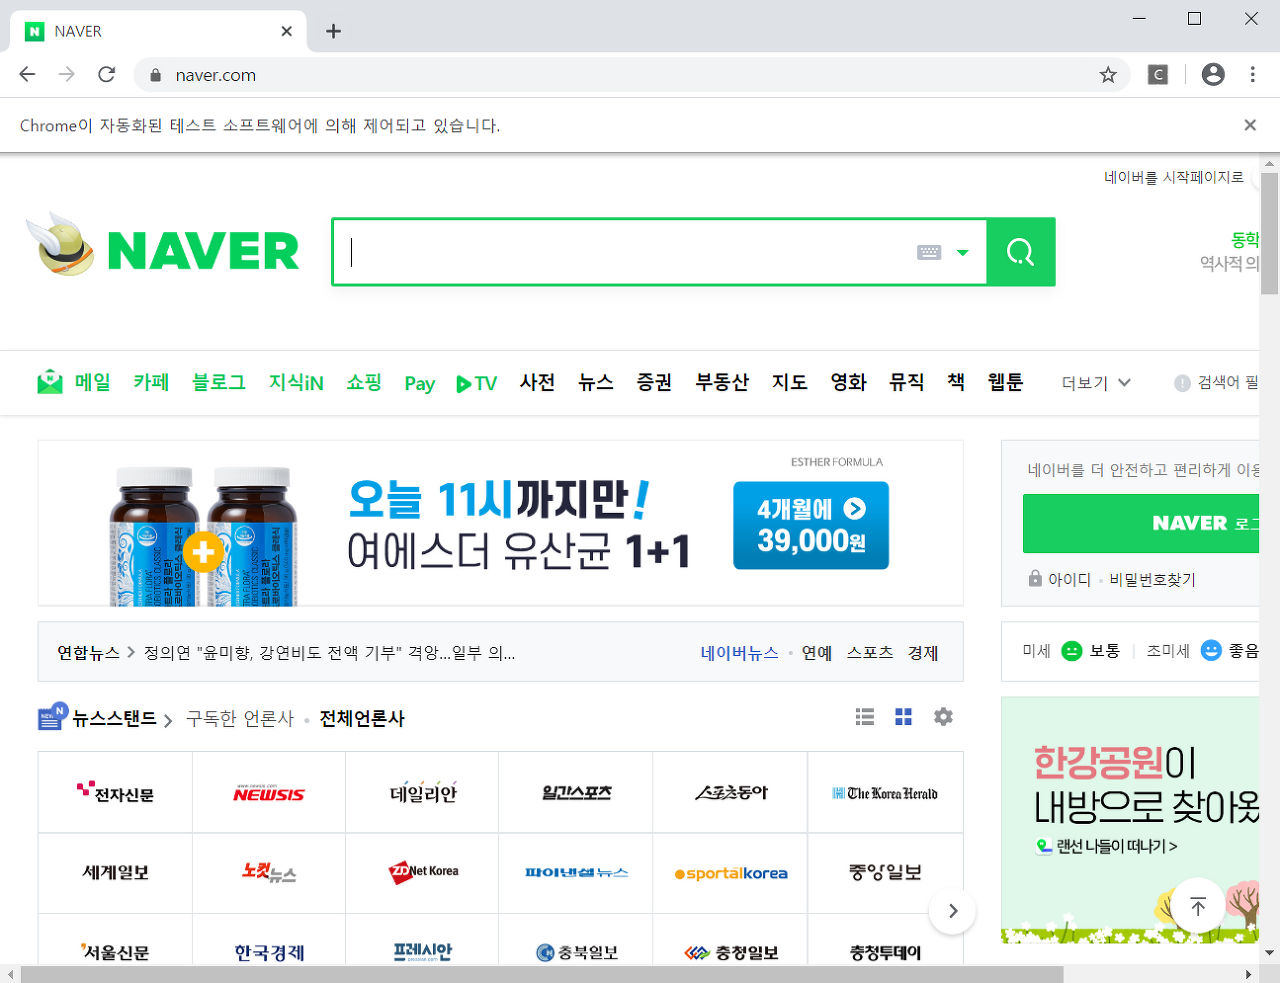Open the 전자신문 publisher tile
Viewport: 1280px width, 983px height.
coord(115,792)
